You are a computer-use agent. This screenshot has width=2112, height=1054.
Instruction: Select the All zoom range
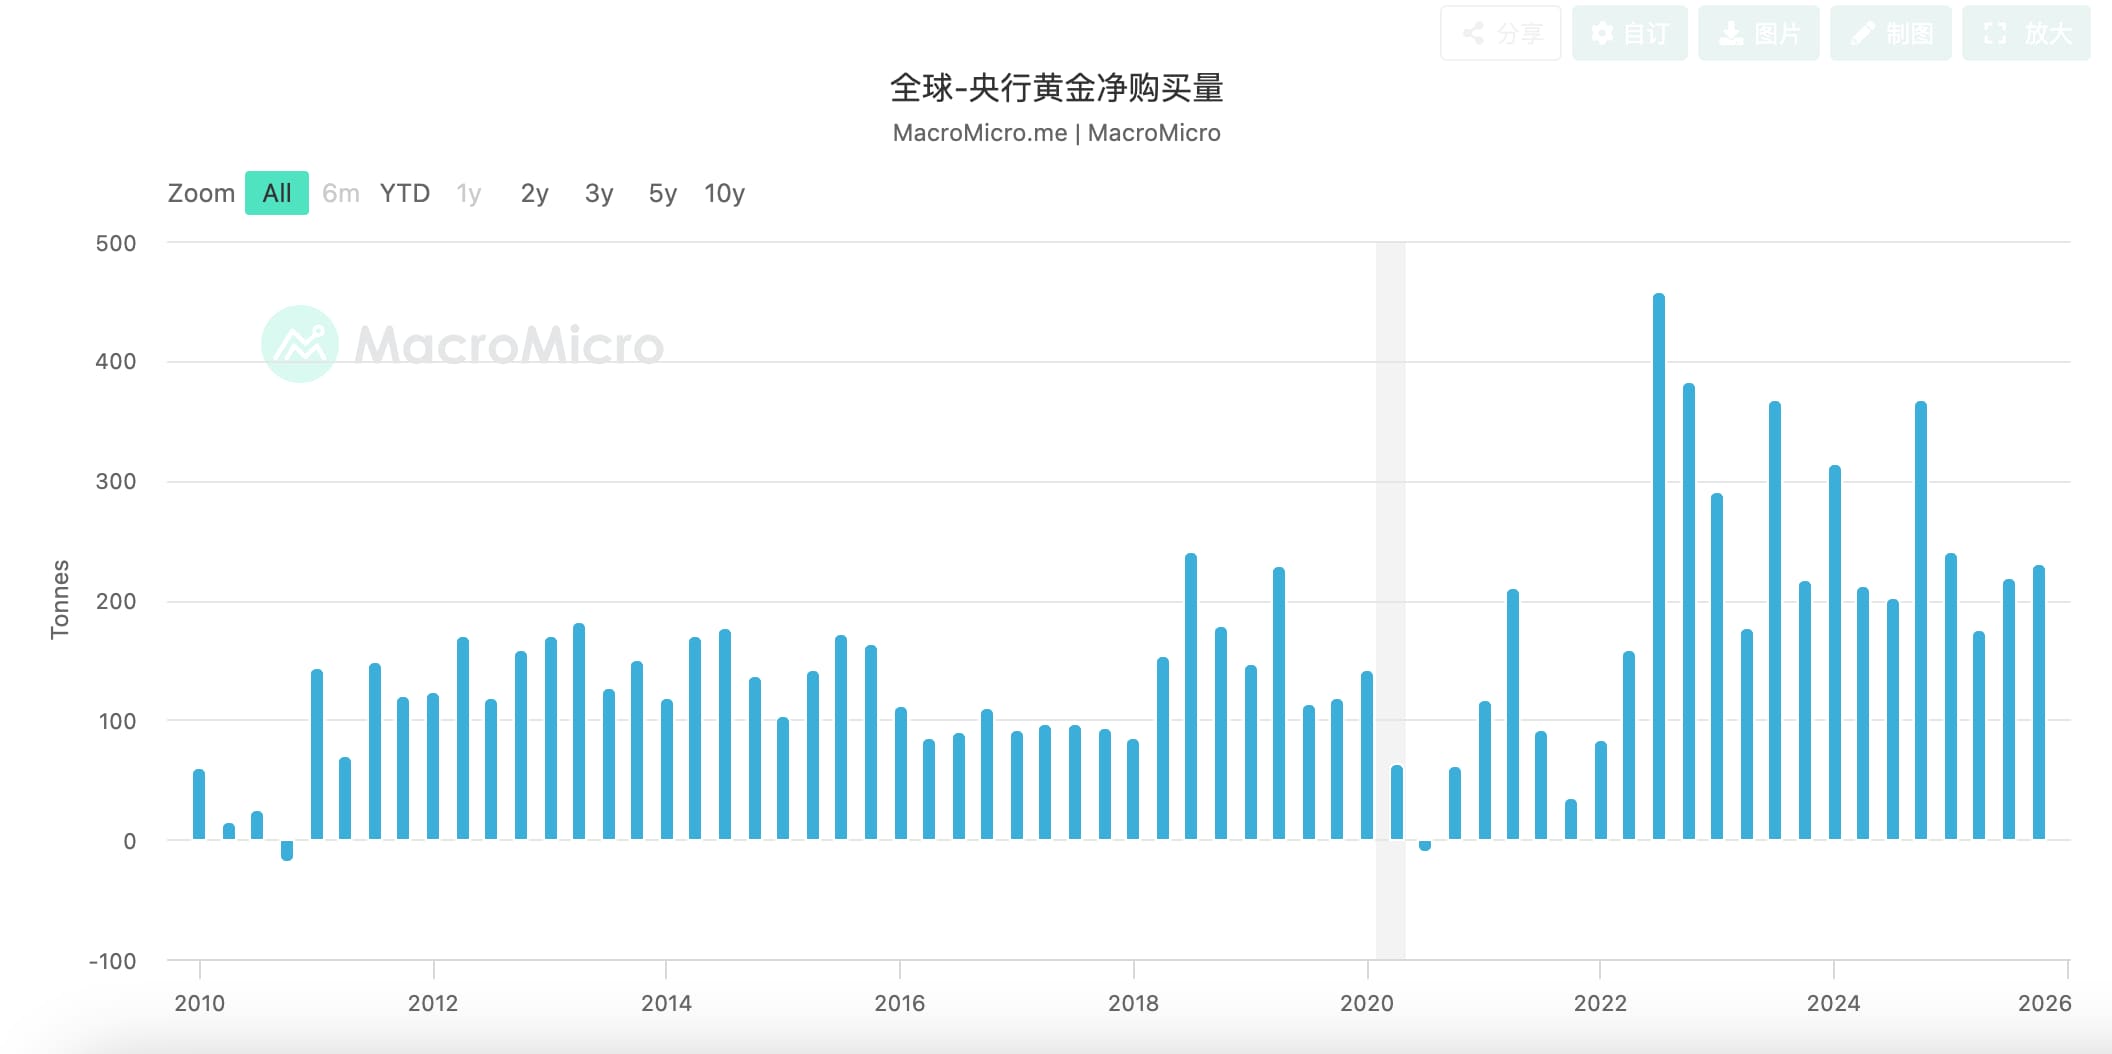(x=277, y=193)
